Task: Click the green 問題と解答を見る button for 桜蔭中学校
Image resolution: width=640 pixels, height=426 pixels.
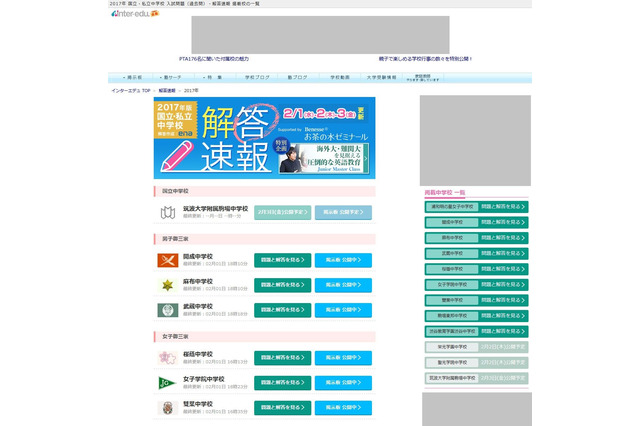Action: click(283, 358)
